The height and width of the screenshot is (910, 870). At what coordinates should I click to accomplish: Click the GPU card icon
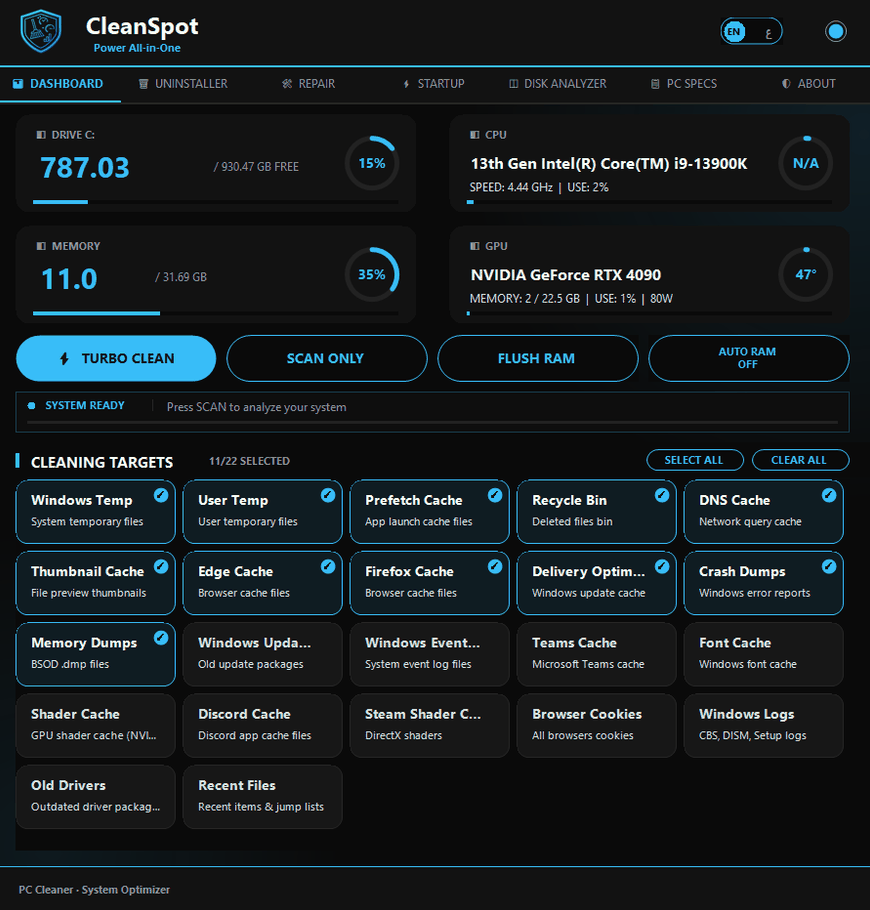[474, 246]
